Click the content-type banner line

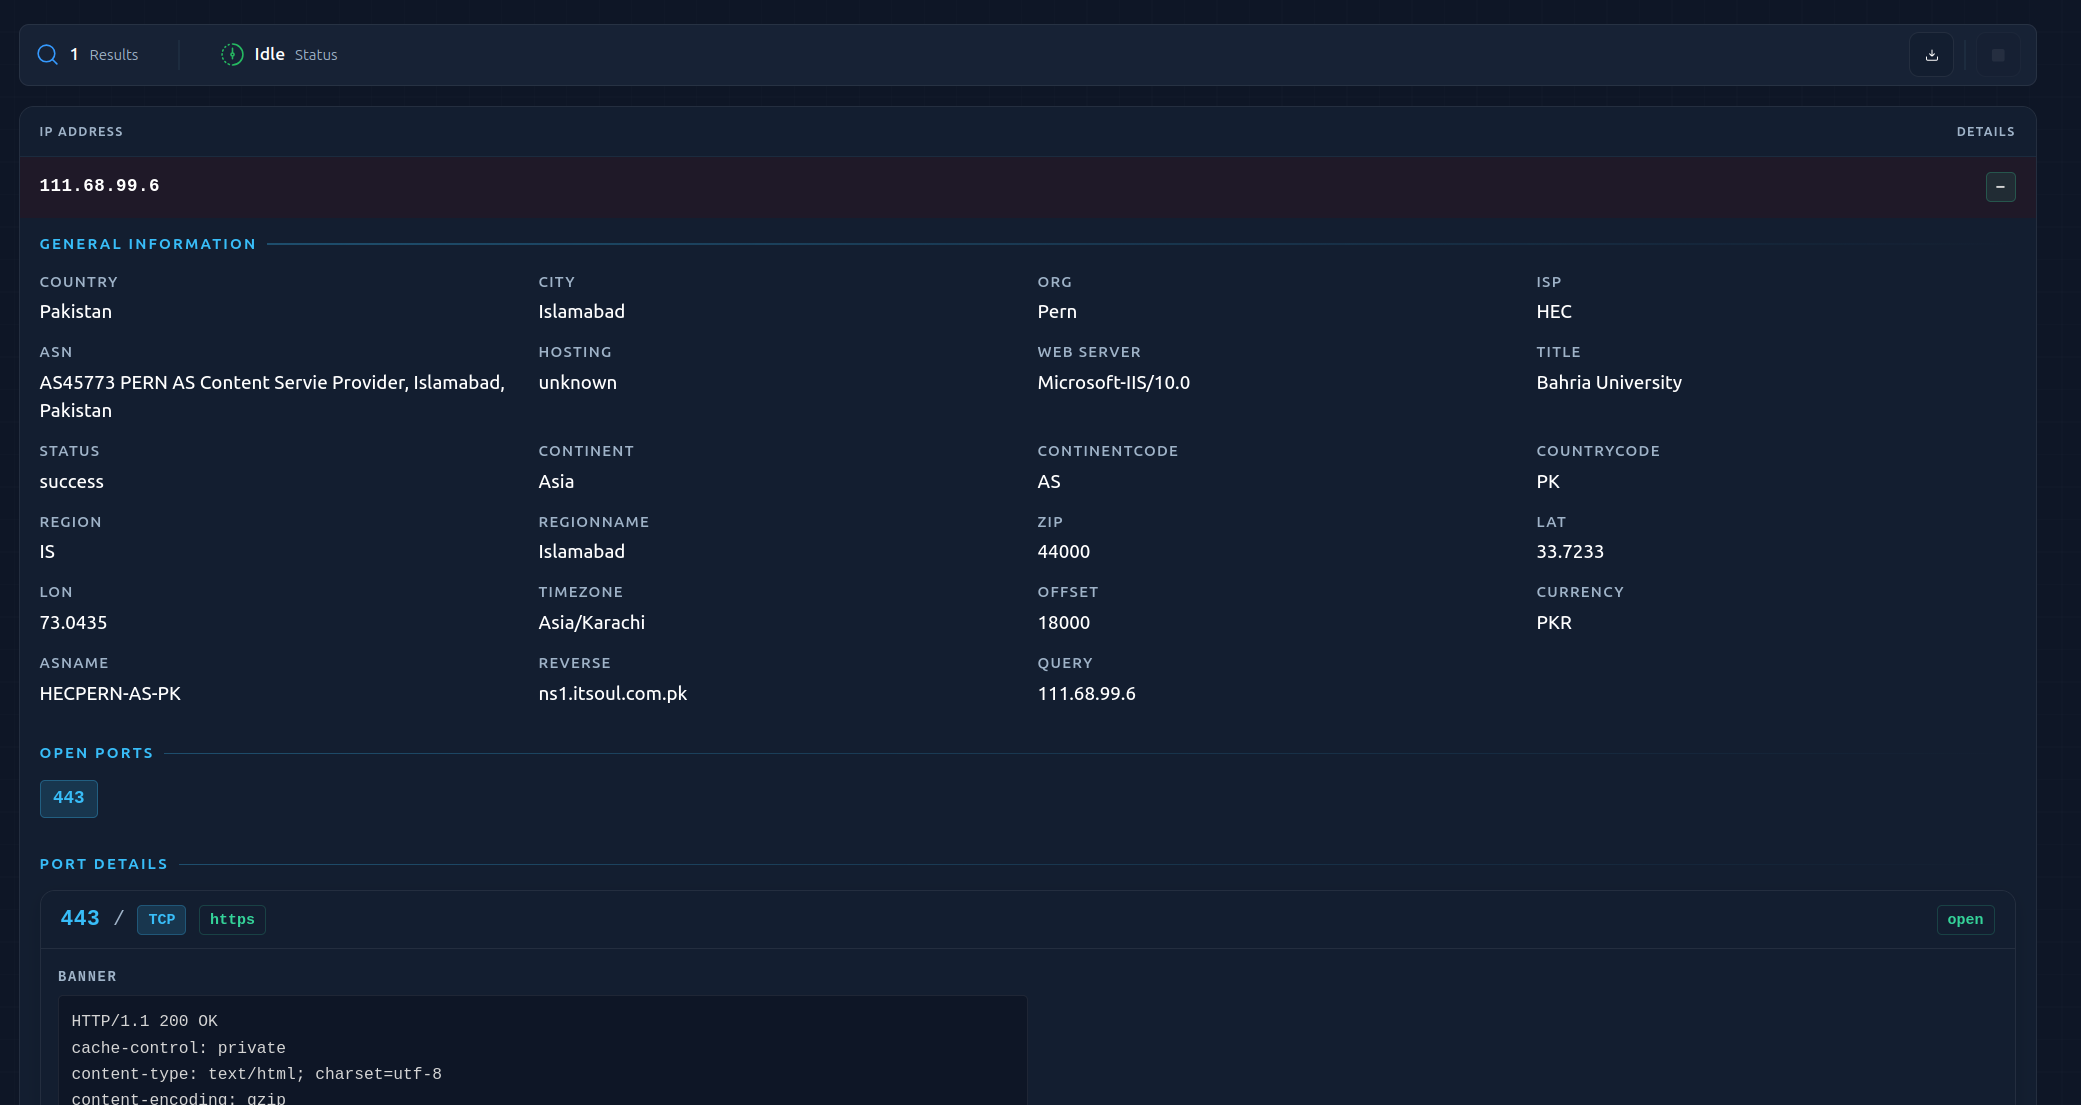click(x=256, y=1074)
